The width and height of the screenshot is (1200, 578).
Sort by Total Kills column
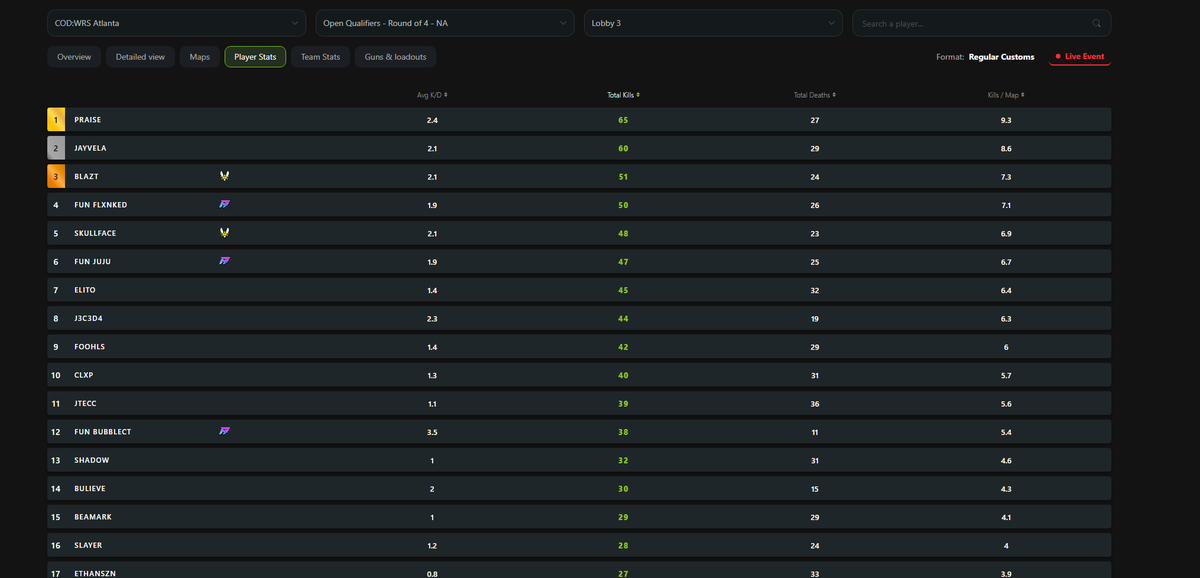pos(623,95)
